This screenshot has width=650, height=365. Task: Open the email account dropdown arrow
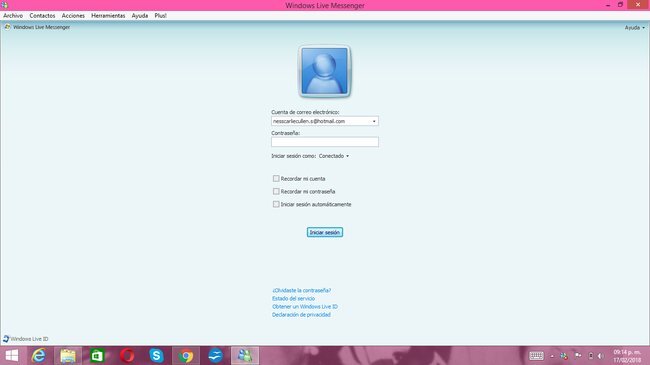(374, 121)
